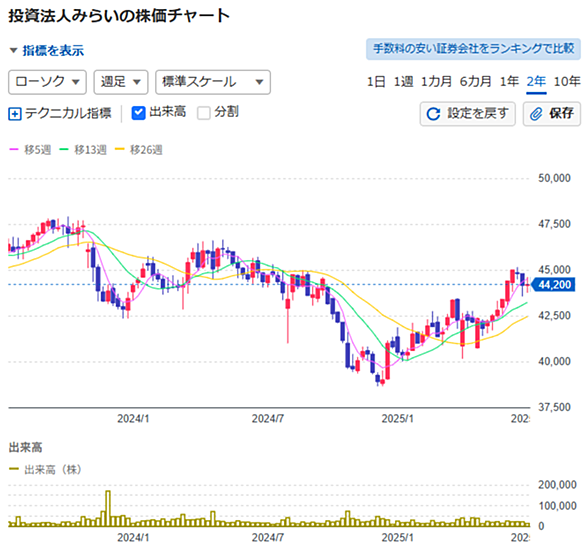Click the 47,500 price axis label
The width and height of the screenshot is (586, 545).
pos(554,224)
